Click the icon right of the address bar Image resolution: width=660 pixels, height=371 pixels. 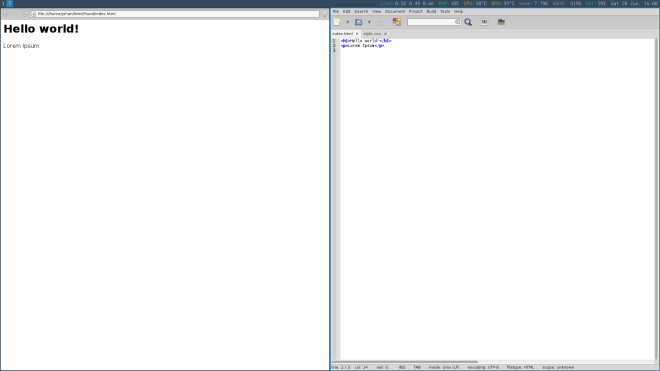[x=325, y=14]
